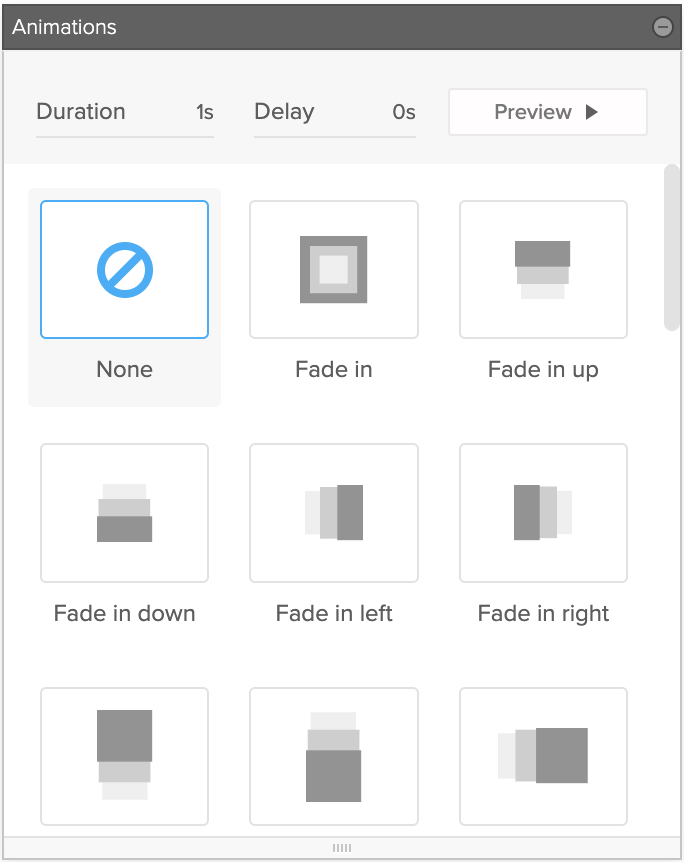This screenshot has height=862, width=684.
Task: Pick the bottom-row animation with dark square at bottom
Action: [x=333, y=755]
